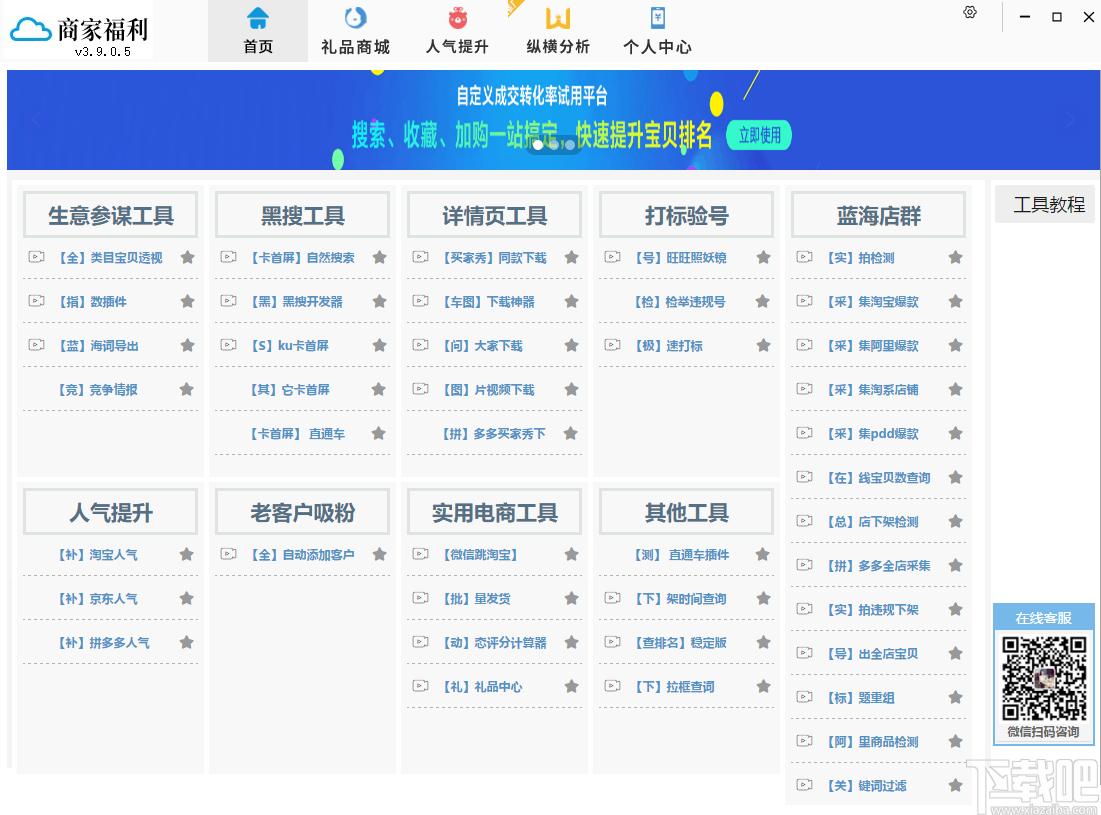Play video for 【号】旺旺照妖镜
Image resolution: width=1101 pixels, height=815 pixels.
(x=612, y=257)
